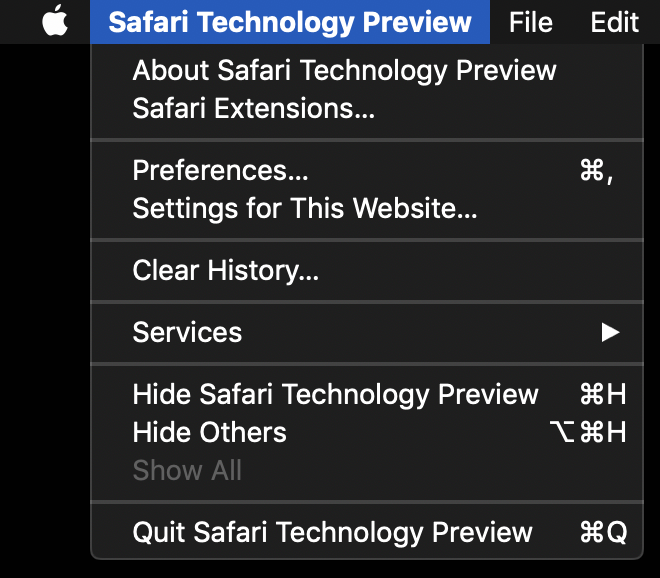Viewport: 660px width, 578px height.
Task: Expand the Services submenu
Action: coord(367,332)
